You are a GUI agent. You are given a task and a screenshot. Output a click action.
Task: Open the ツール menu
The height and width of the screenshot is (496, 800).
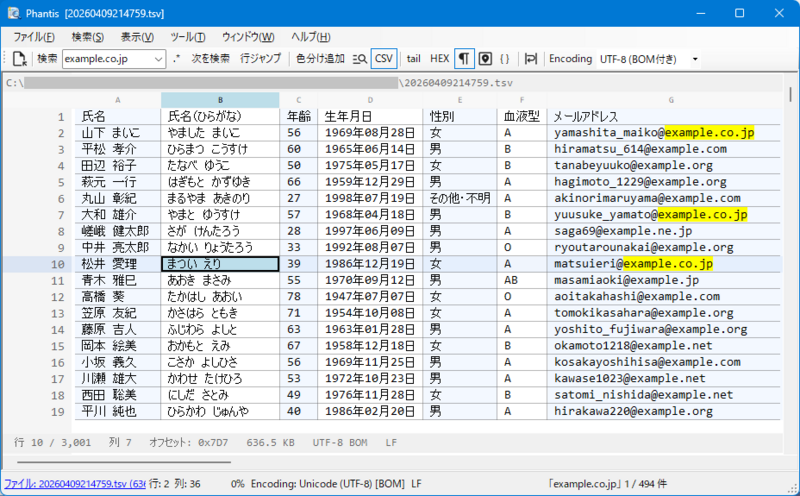coord(188,37)
